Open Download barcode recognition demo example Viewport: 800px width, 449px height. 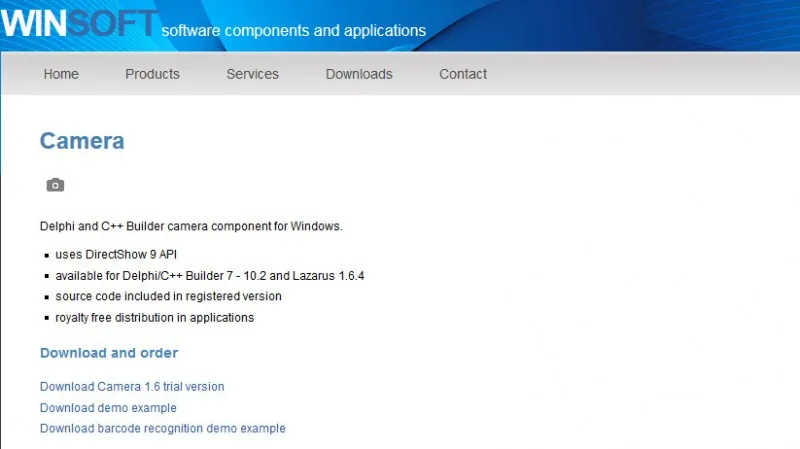[x=163, y=429]
